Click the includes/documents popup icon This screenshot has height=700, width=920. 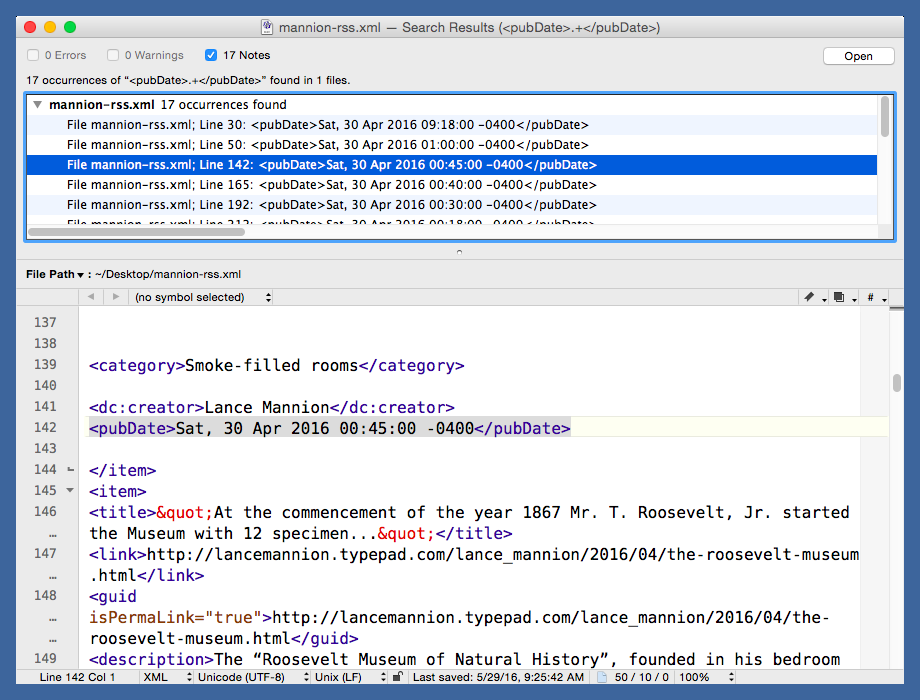pos(842,297)
